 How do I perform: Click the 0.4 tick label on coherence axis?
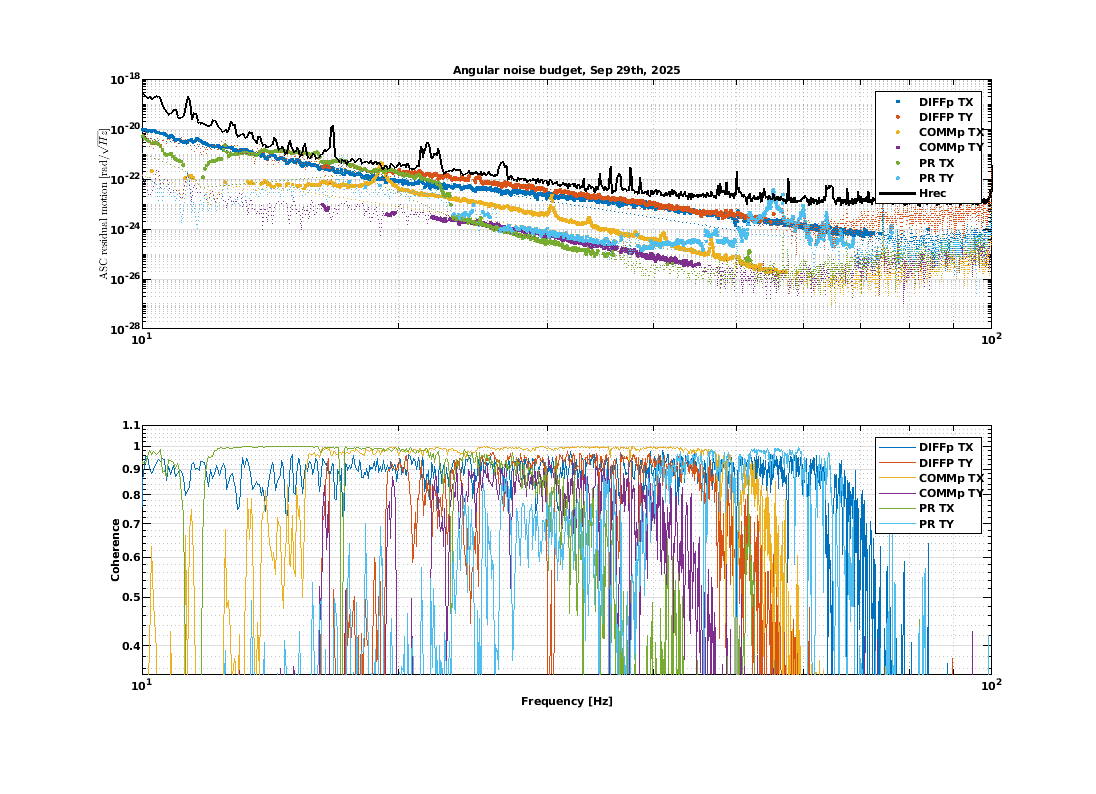(x=128, y=646)
